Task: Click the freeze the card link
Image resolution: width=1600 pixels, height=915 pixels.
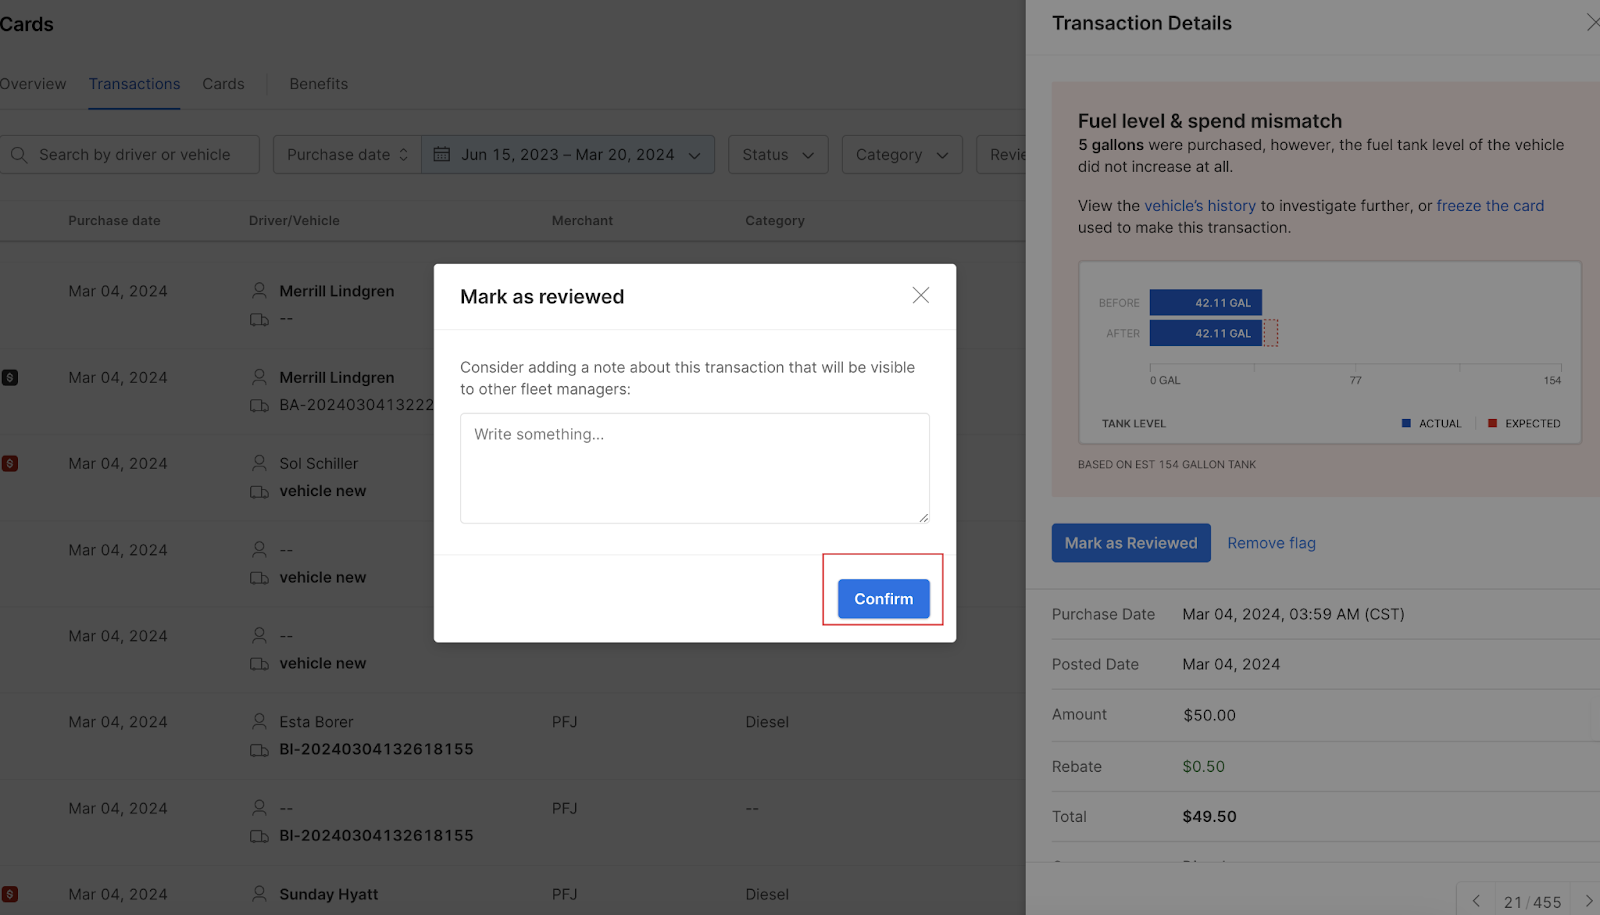Action: tap(1489, 206)
